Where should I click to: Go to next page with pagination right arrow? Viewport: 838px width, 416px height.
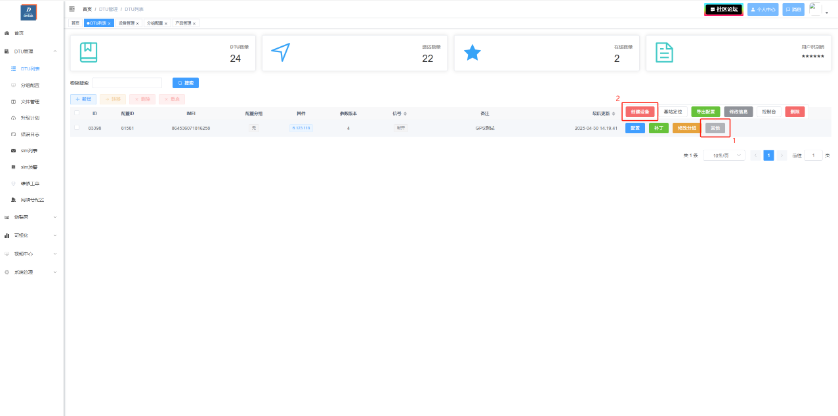[x=782, y=155]
